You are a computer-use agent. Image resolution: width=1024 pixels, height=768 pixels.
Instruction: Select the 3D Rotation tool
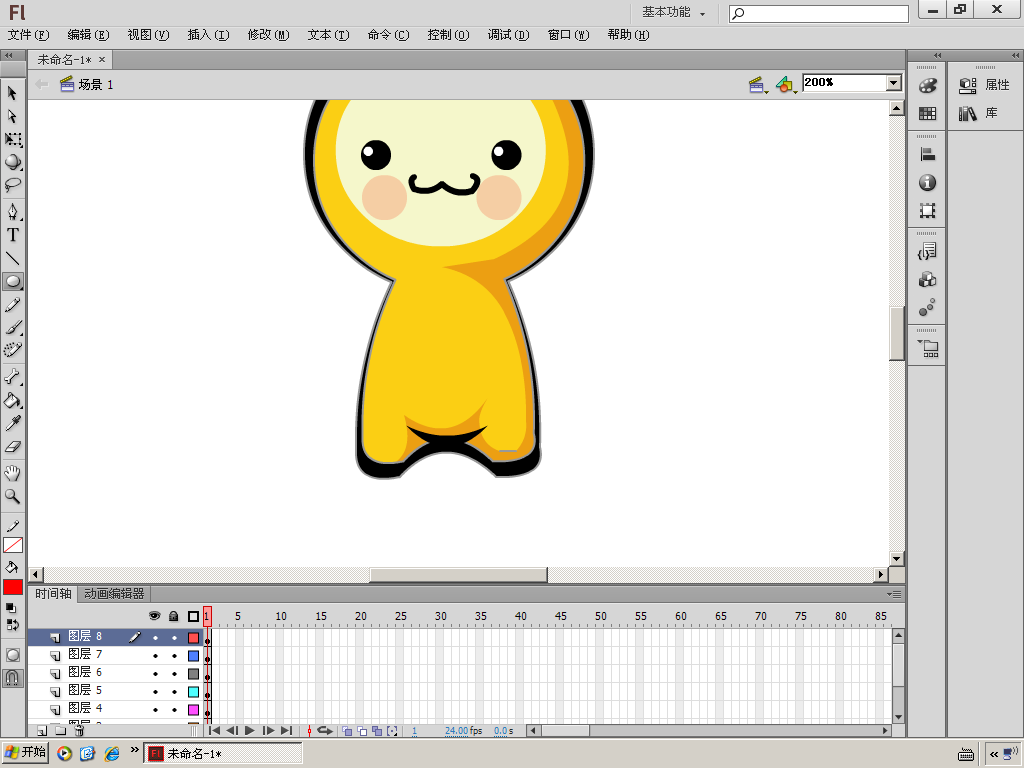(x=12, y=162)
